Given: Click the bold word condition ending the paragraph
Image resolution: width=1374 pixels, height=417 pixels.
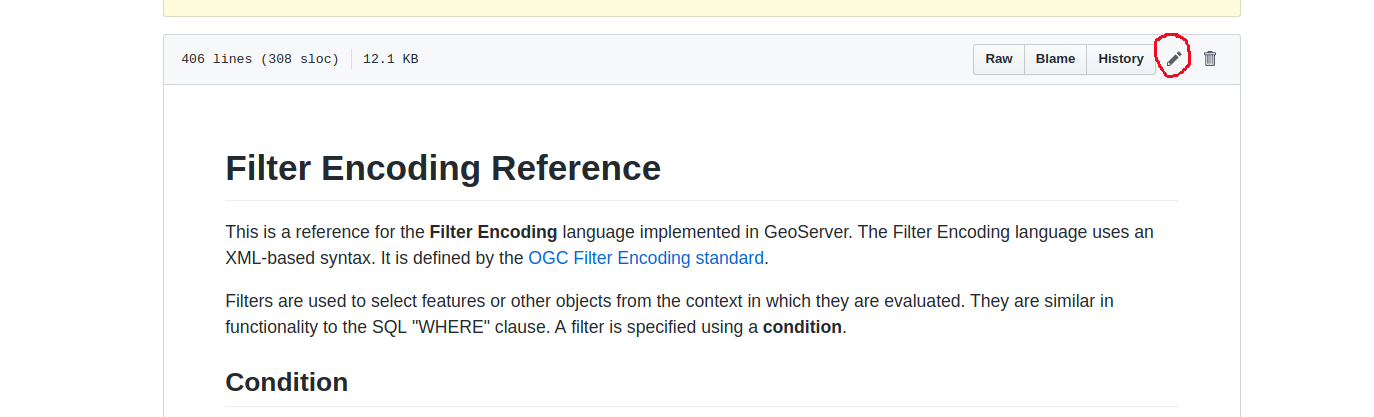Looking at the screenshot, I should [802, 327].
